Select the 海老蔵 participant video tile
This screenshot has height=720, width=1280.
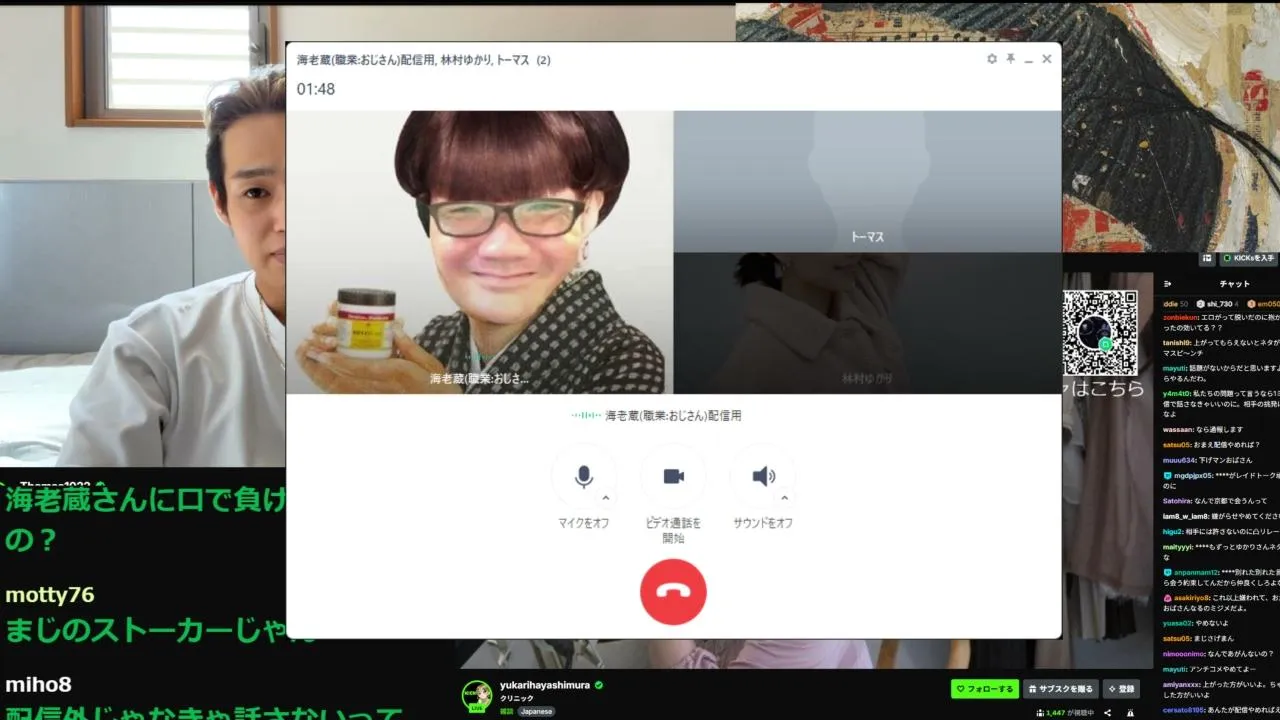click(480, 252)
